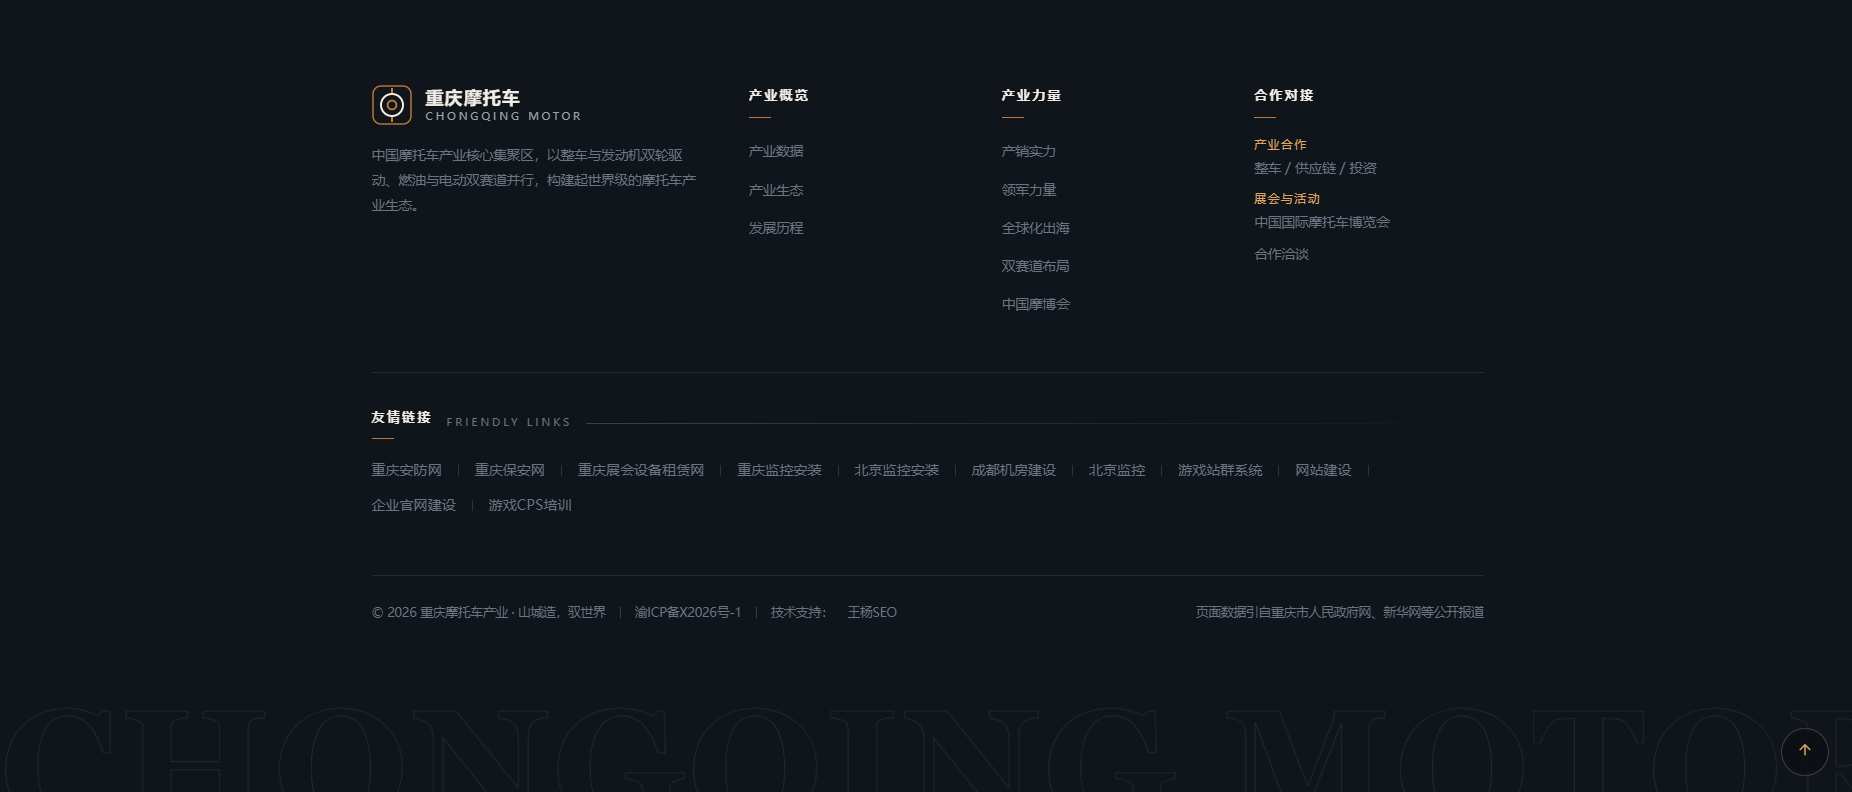Visit 成都机房建设 link
Screen dimensions: 1852x792
[1013, 470]
